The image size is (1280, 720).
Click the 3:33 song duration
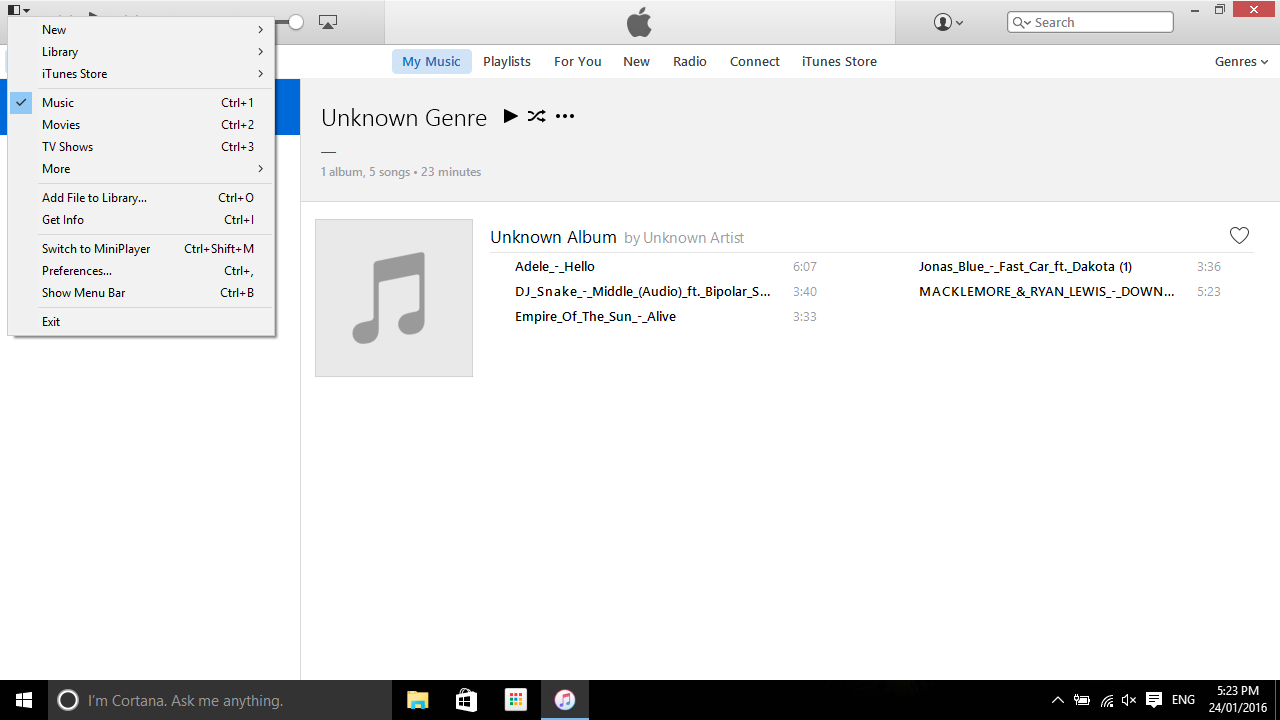click(805, 317)
